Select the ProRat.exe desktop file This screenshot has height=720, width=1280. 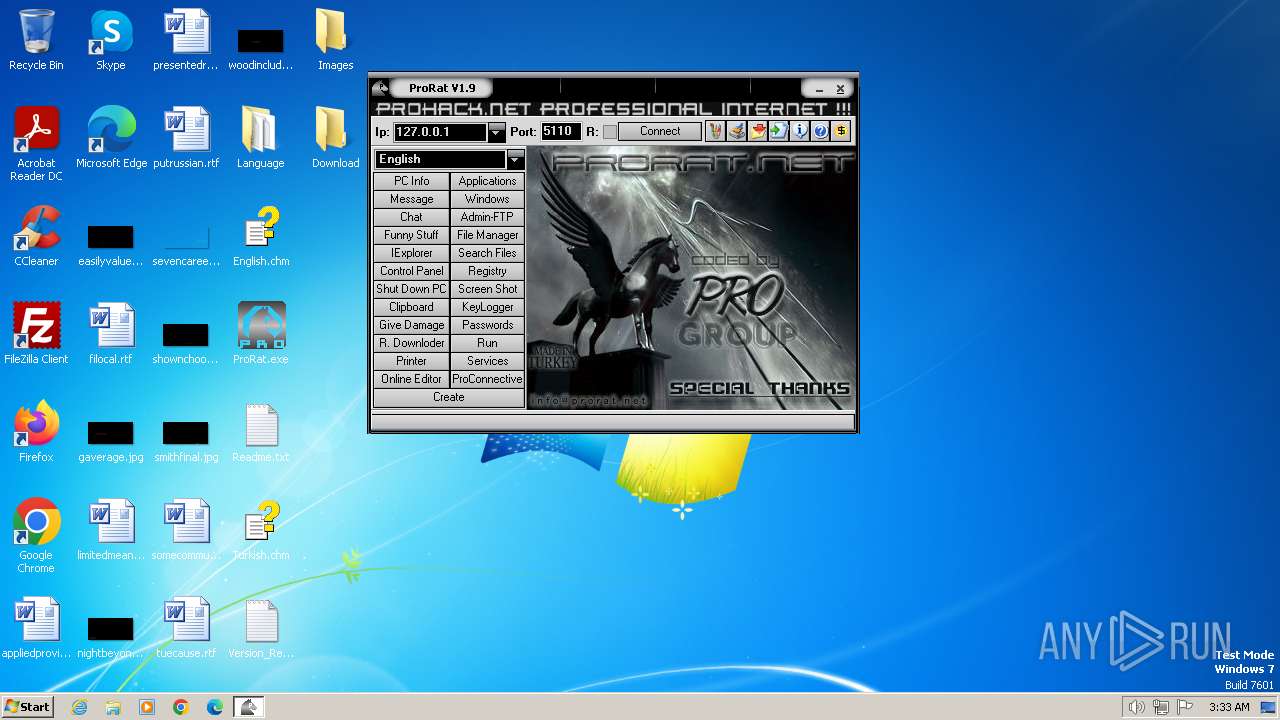click(261, 334)
